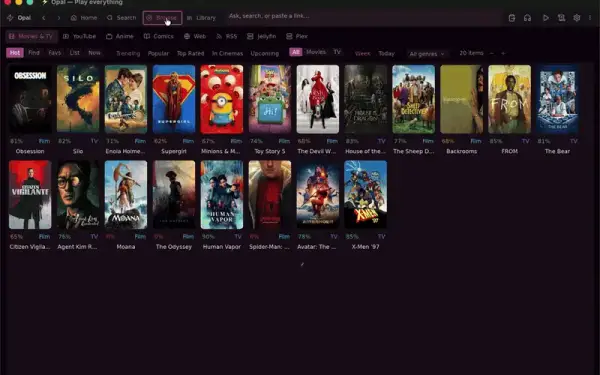
Task: Switch to the RSS tab
Action: point(227,36)
